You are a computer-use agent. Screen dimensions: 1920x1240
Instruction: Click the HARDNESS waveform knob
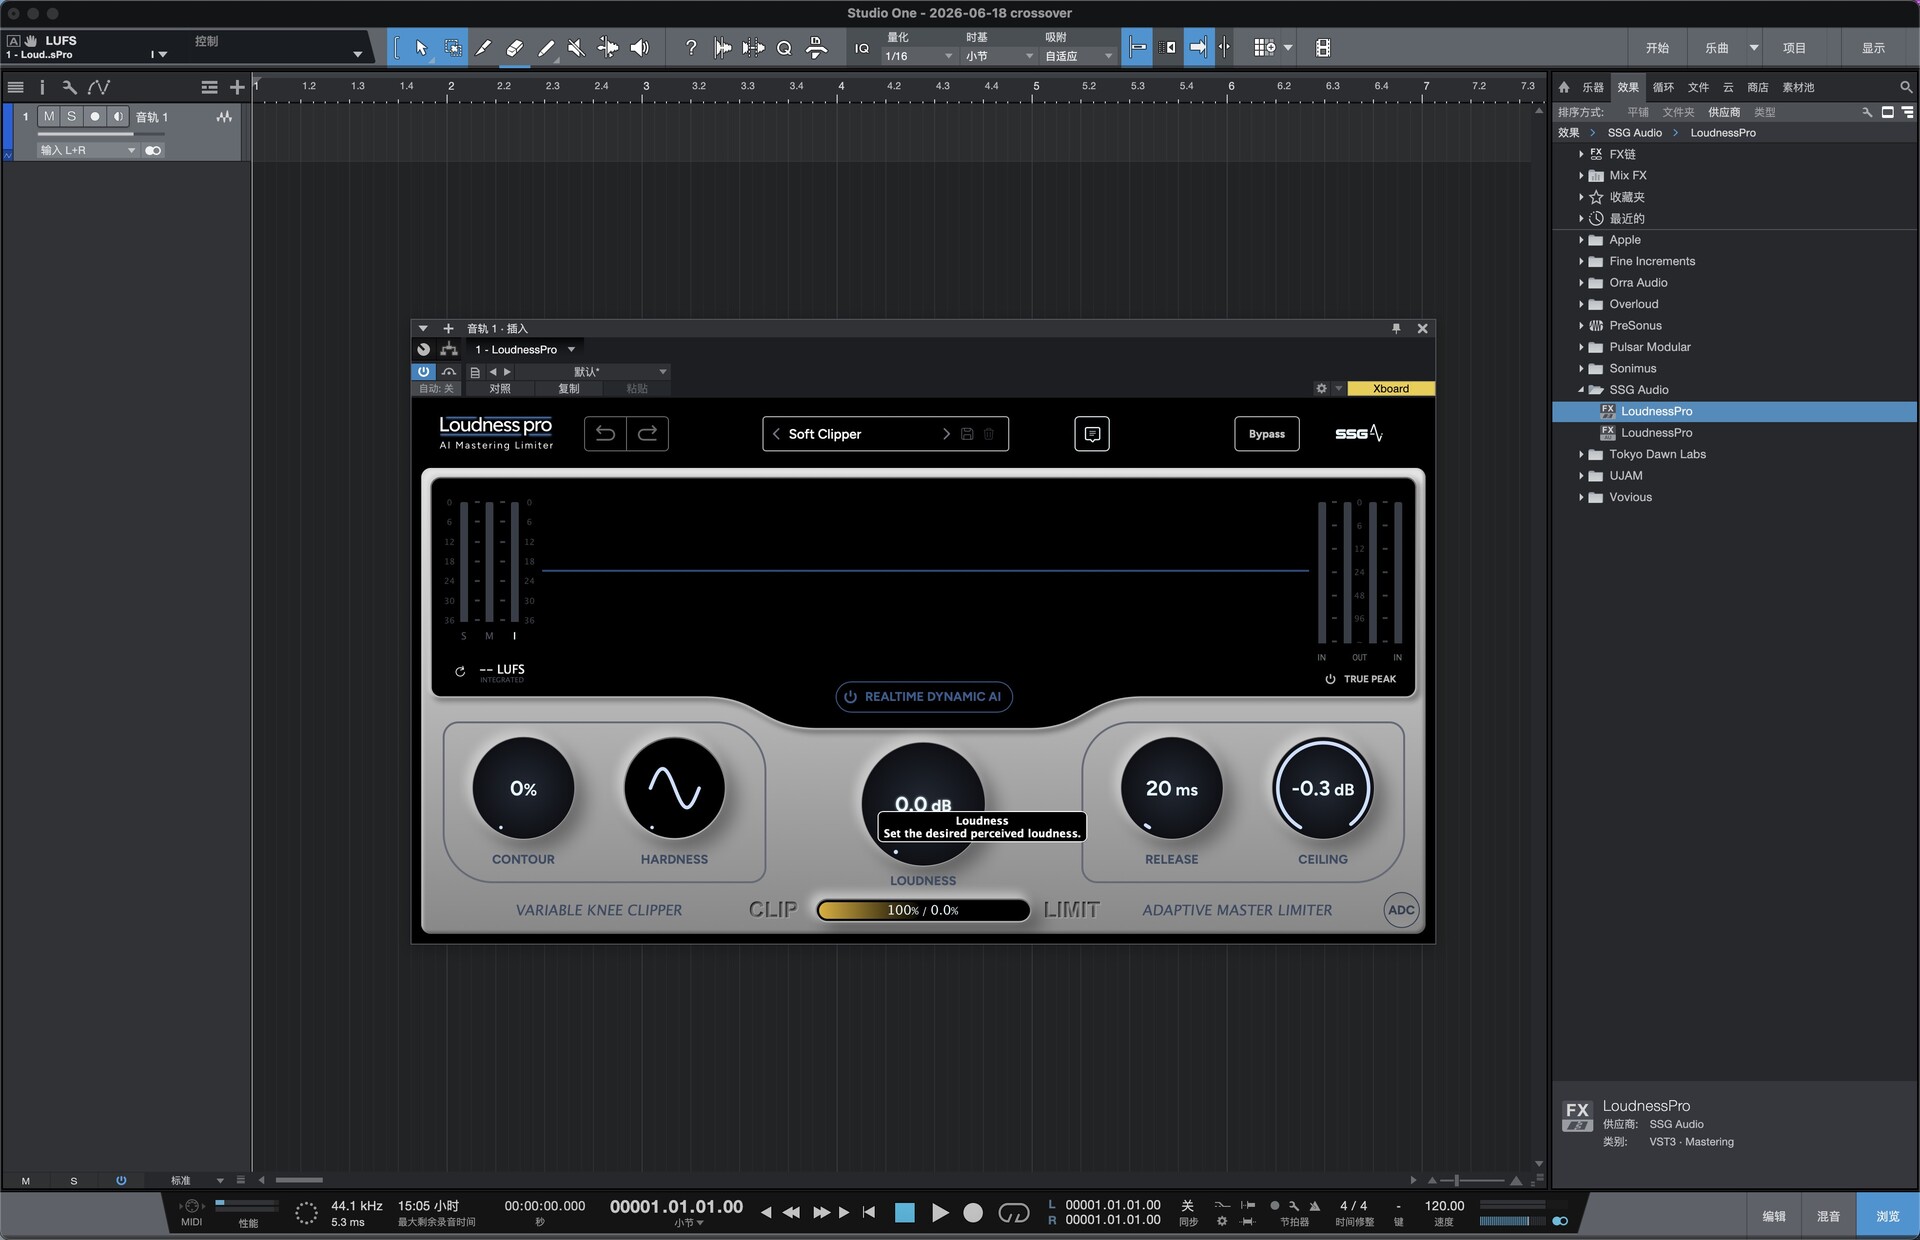point(674,788)
